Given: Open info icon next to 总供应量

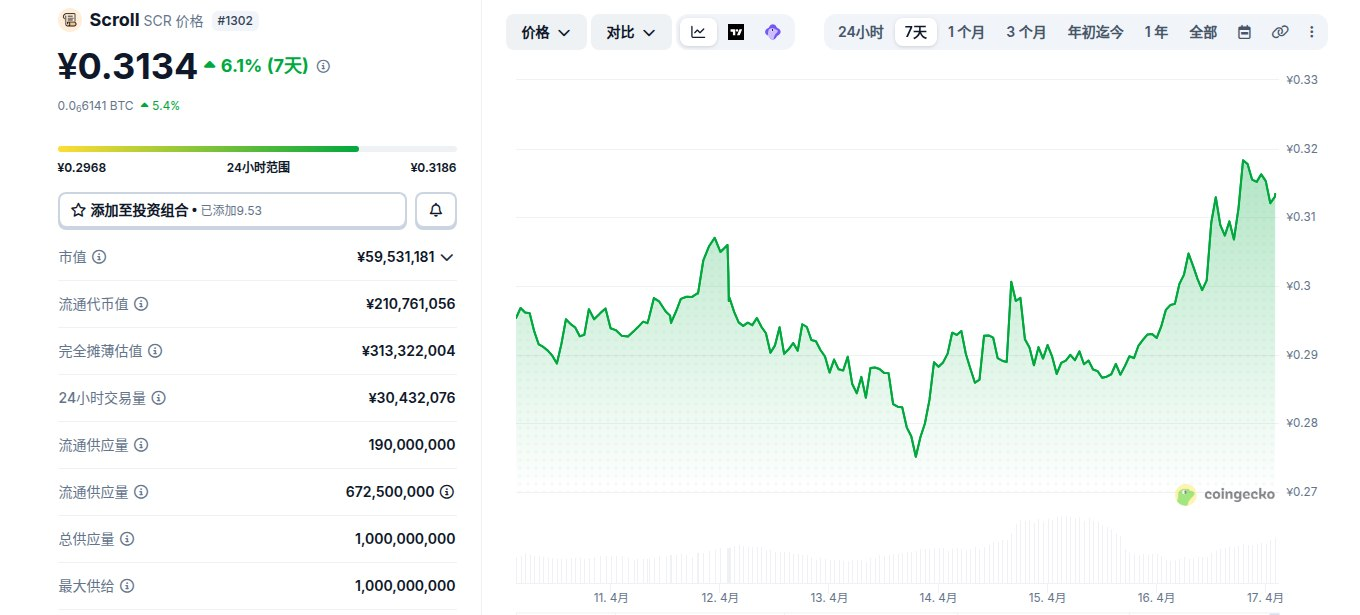Looking at the screenshot, I should [127, 539].
